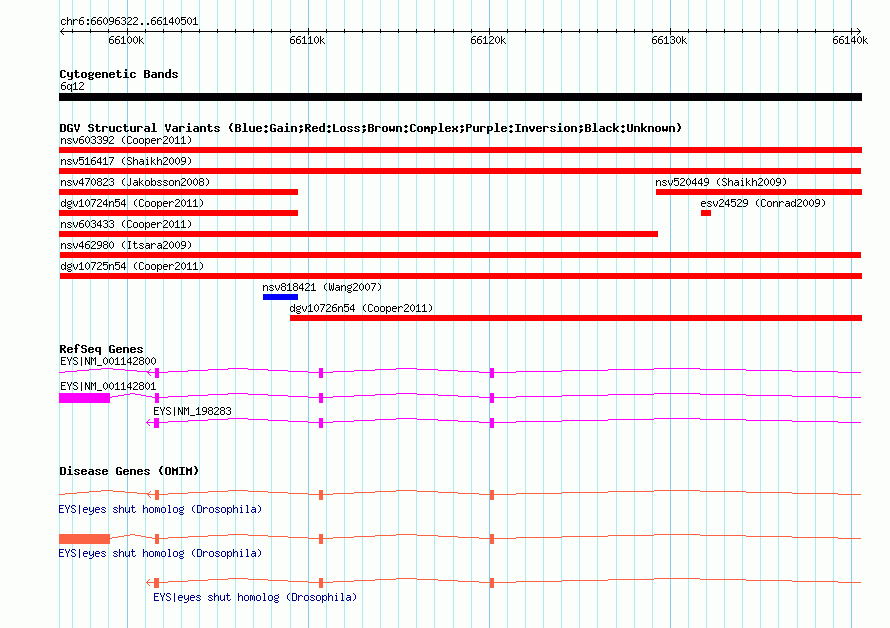The height and width of the screenshot is (628, 890).
Task: Select the dgv10724n54 (Cooper2011) red bar
Action: (x=178, y=213)
